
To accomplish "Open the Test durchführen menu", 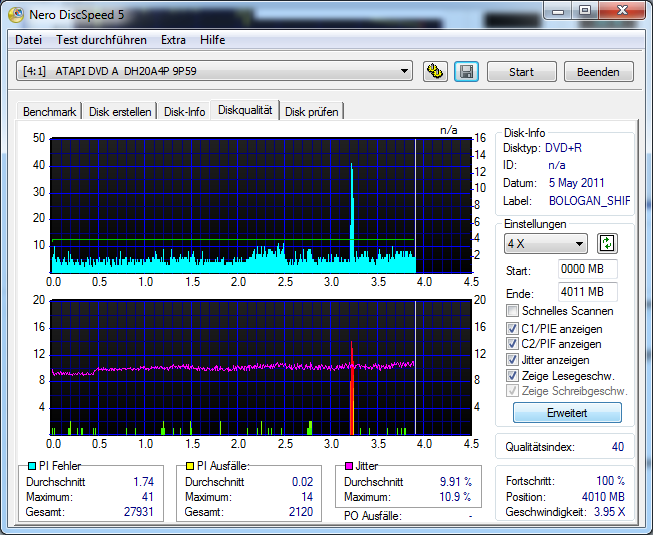I will pyautogui.click(x=101, y=40).
